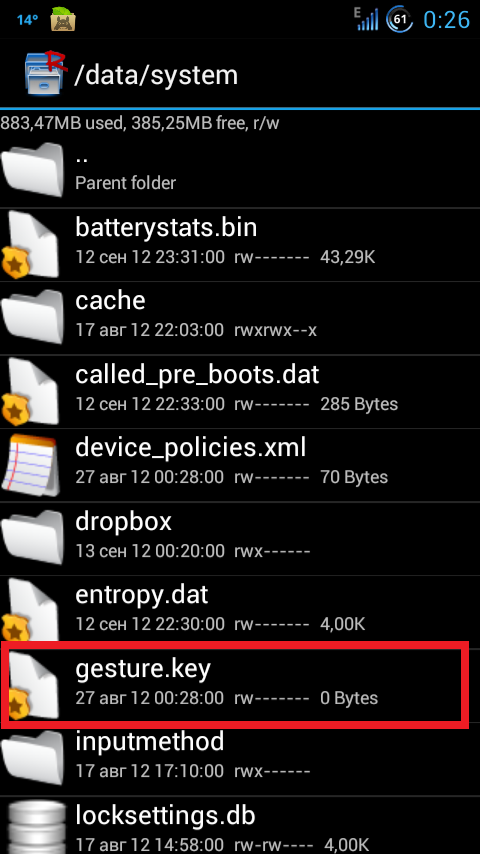Open the dropbox folder icon
The width and height of the screenshot is (480, 854).
coord(33,538)
